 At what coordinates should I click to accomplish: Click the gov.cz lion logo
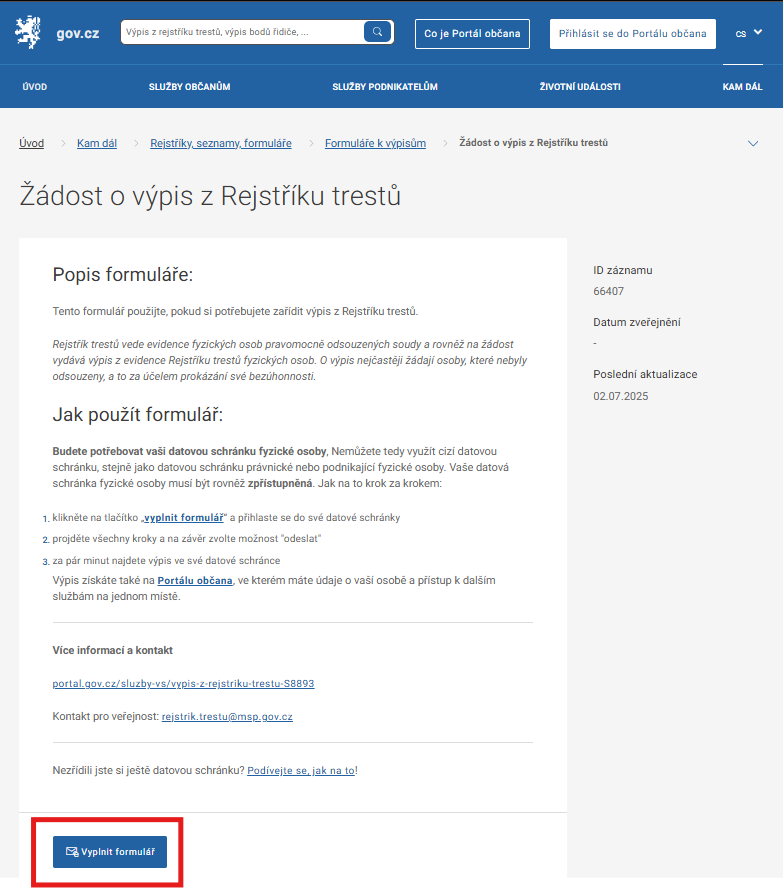28,33
